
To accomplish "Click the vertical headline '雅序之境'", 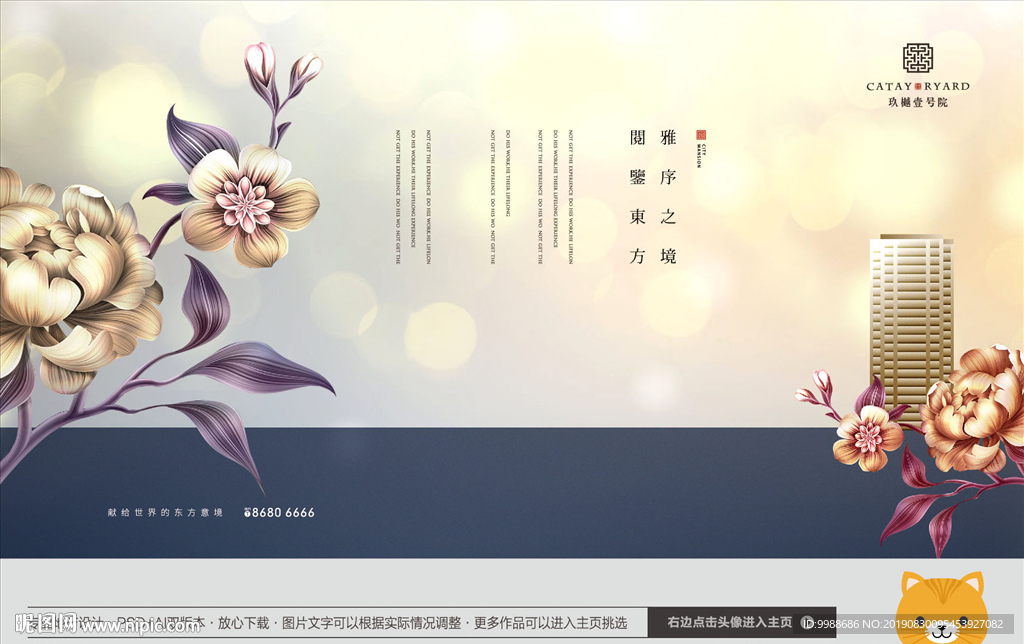I will tap(667, 197).
